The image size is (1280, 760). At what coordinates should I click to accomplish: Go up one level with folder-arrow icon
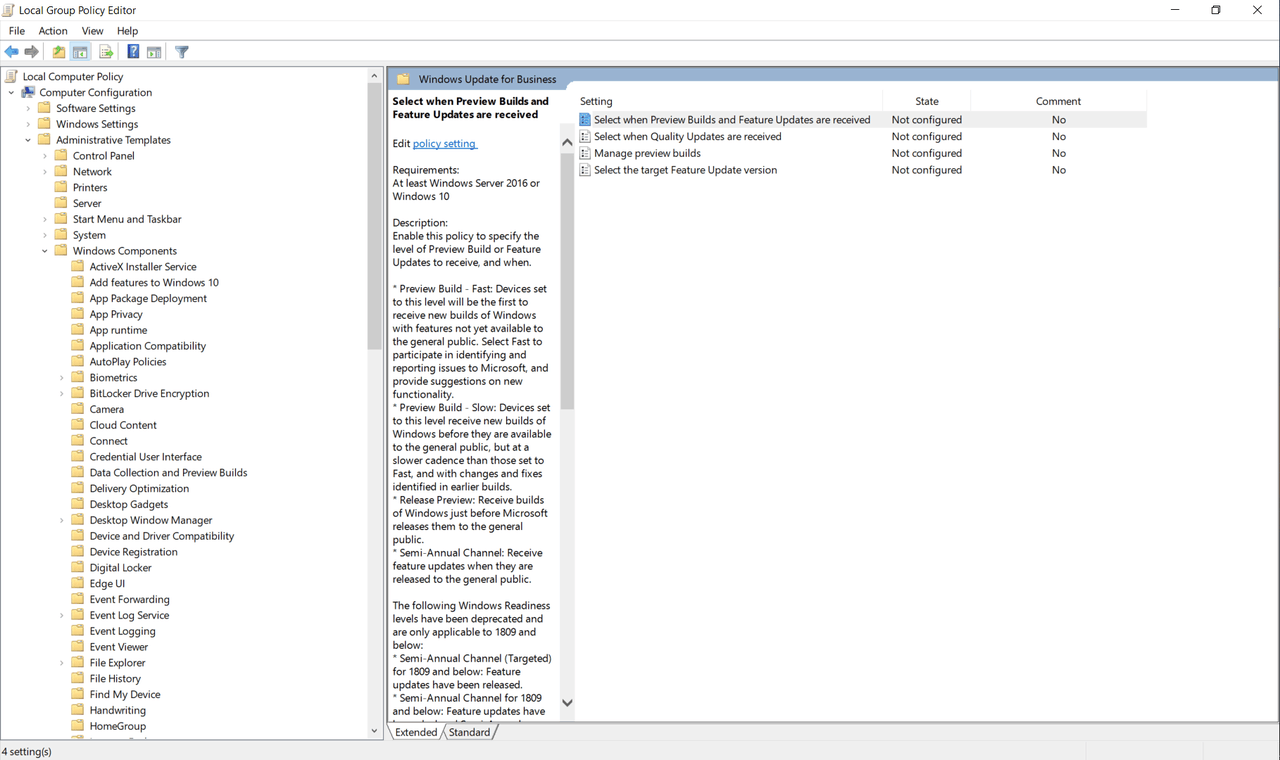(x=59, y=52)
